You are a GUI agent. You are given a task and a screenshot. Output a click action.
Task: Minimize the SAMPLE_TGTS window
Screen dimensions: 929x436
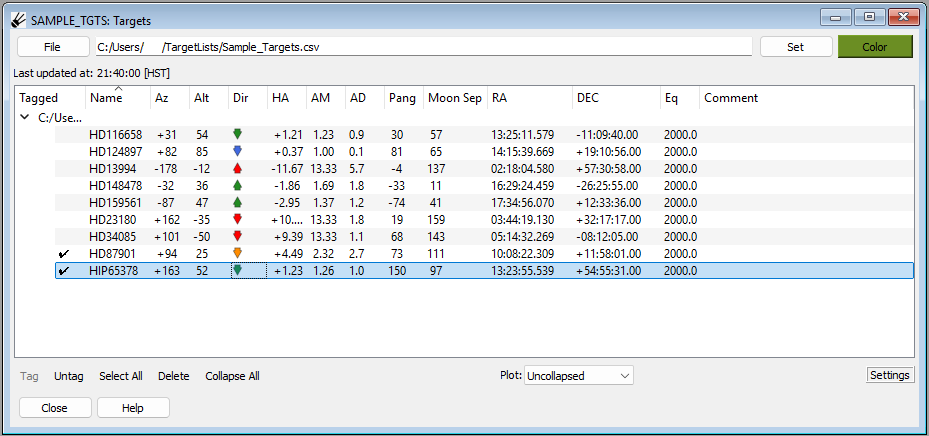click(x=836, y=18)
